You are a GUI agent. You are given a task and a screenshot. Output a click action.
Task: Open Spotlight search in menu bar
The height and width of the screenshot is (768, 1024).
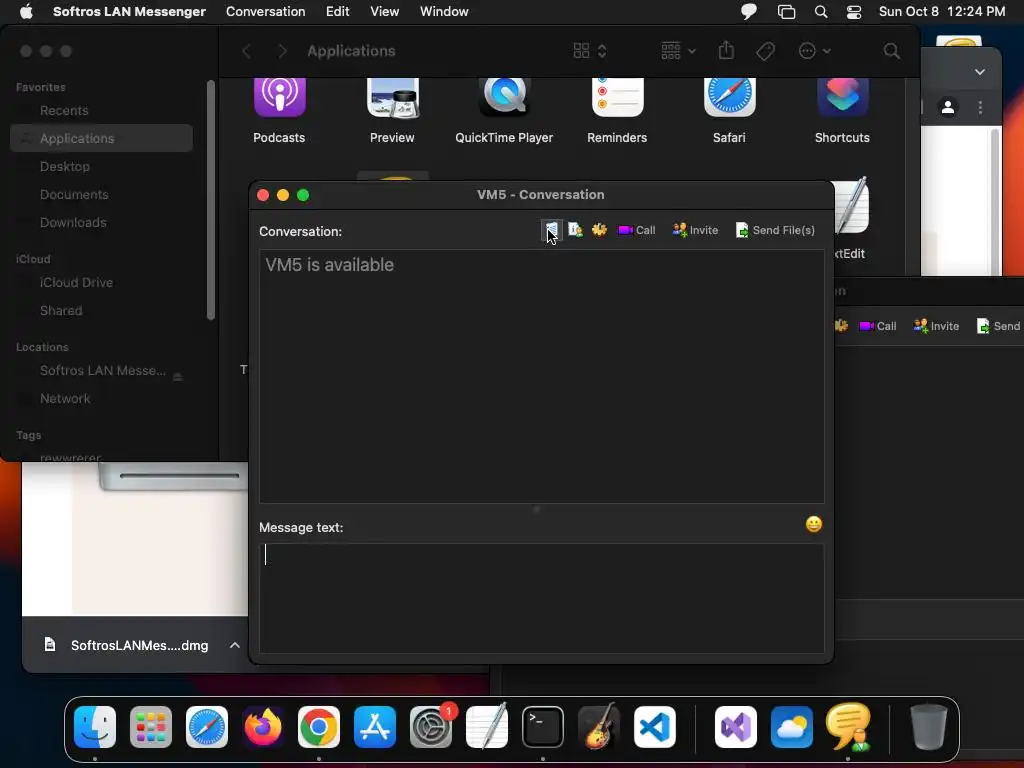click(x=821, y=12)
